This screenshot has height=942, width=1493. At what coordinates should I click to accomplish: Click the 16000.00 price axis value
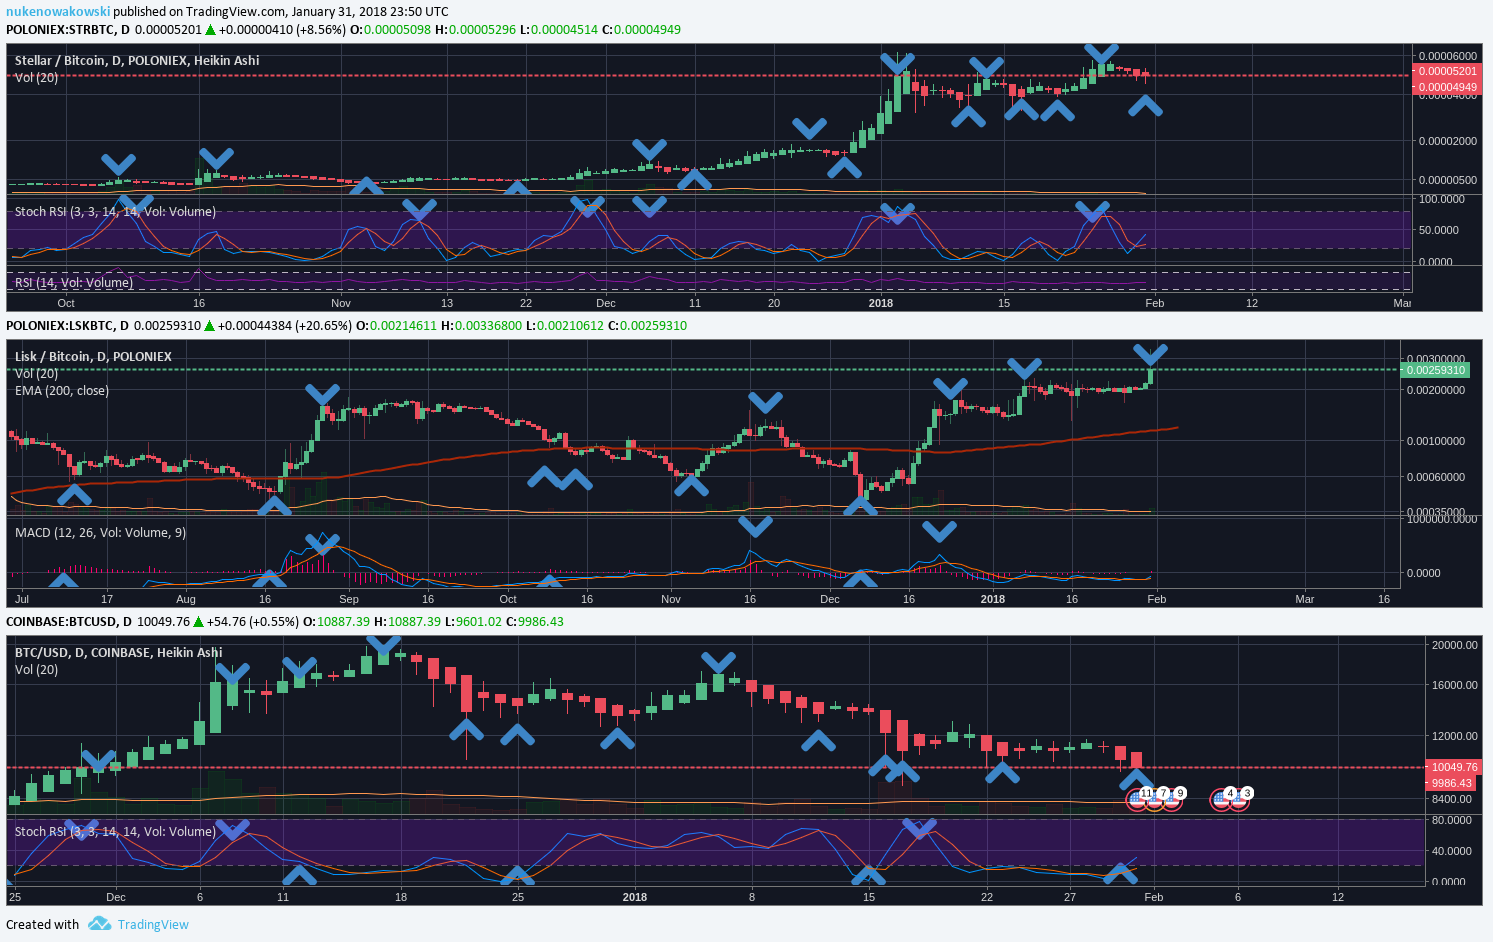point(1454,685)
